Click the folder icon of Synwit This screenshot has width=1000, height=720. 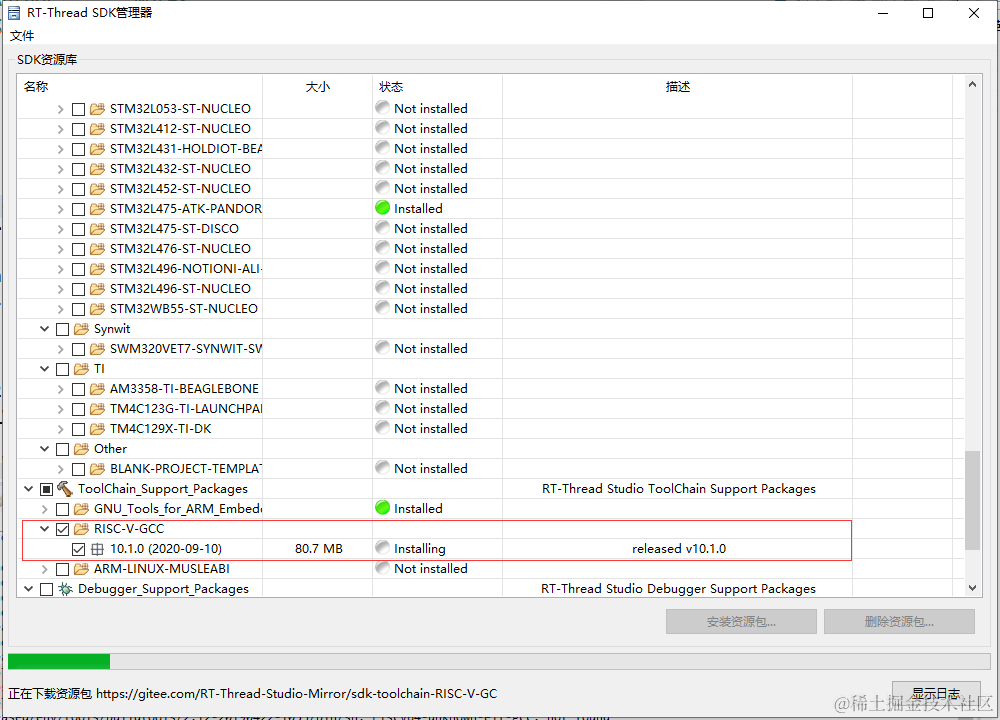[81, 329]
